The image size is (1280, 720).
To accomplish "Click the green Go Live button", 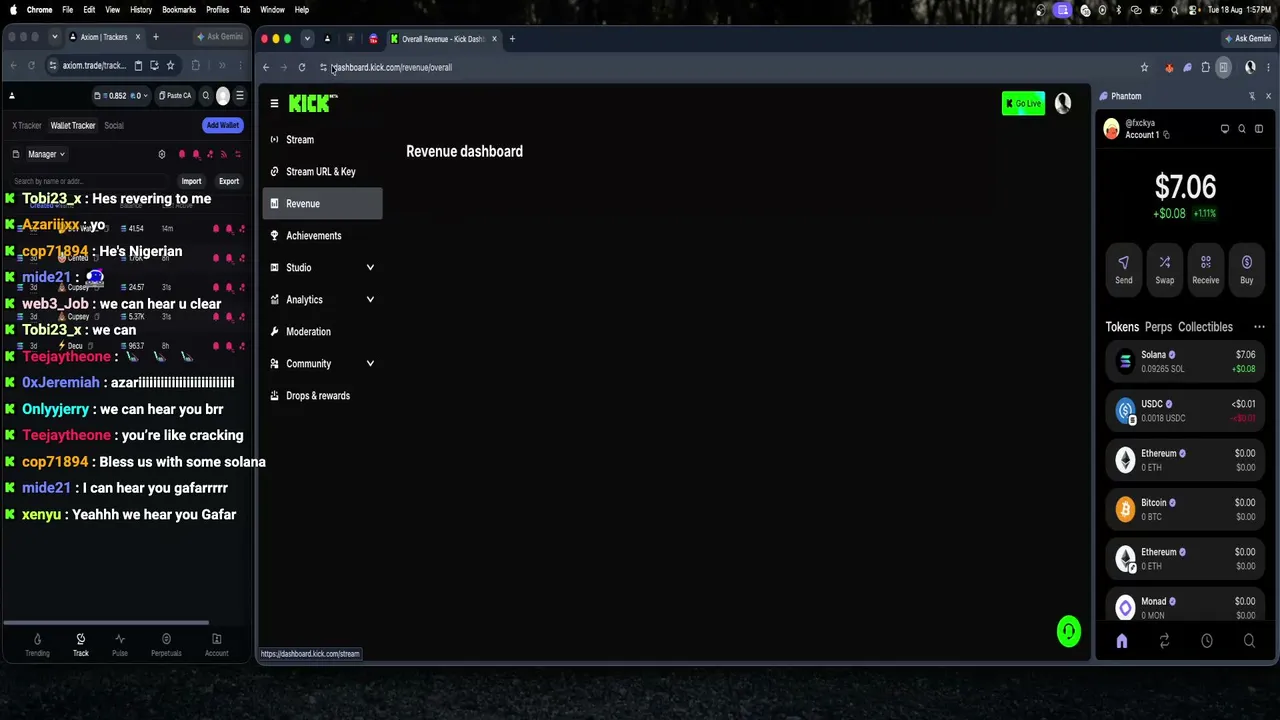I will point(1023,104).
